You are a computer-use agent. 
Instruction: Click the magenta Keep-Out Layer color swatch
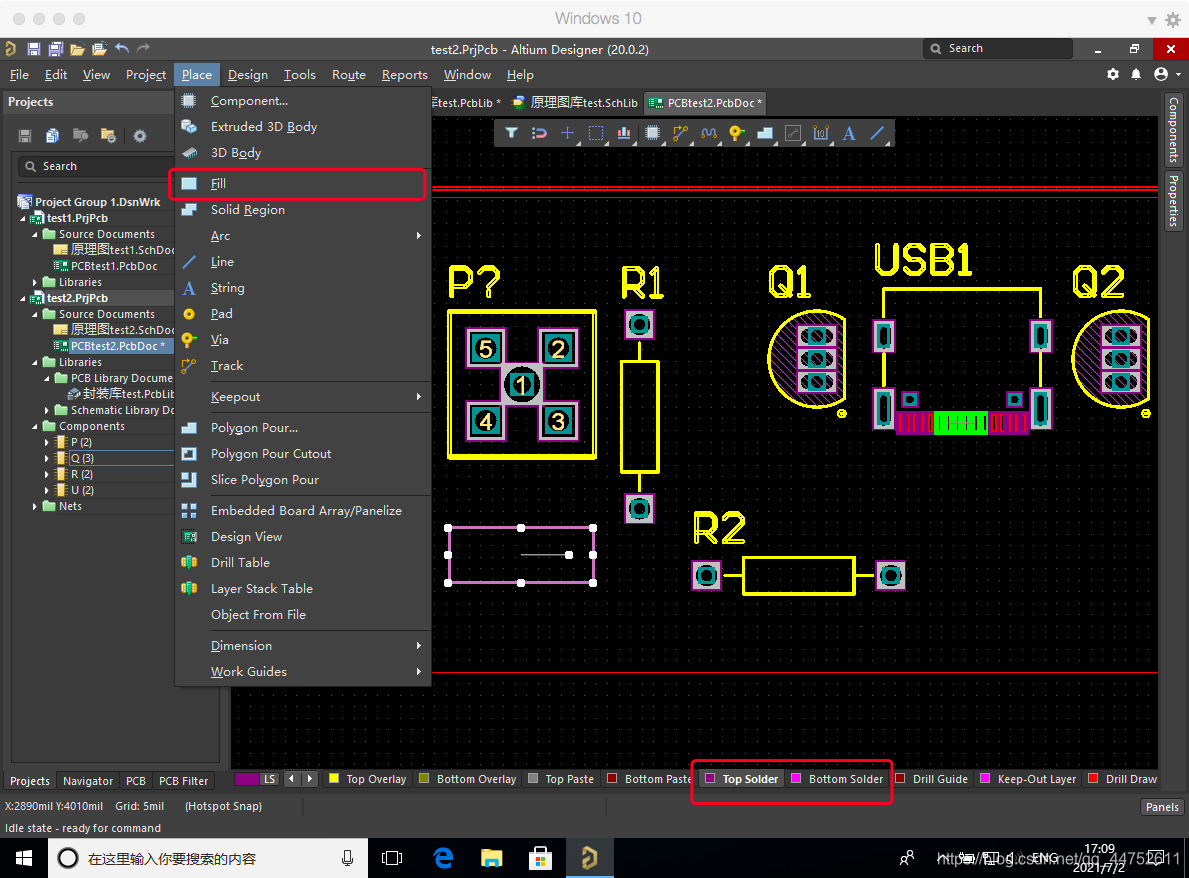(x=985, y=779)
